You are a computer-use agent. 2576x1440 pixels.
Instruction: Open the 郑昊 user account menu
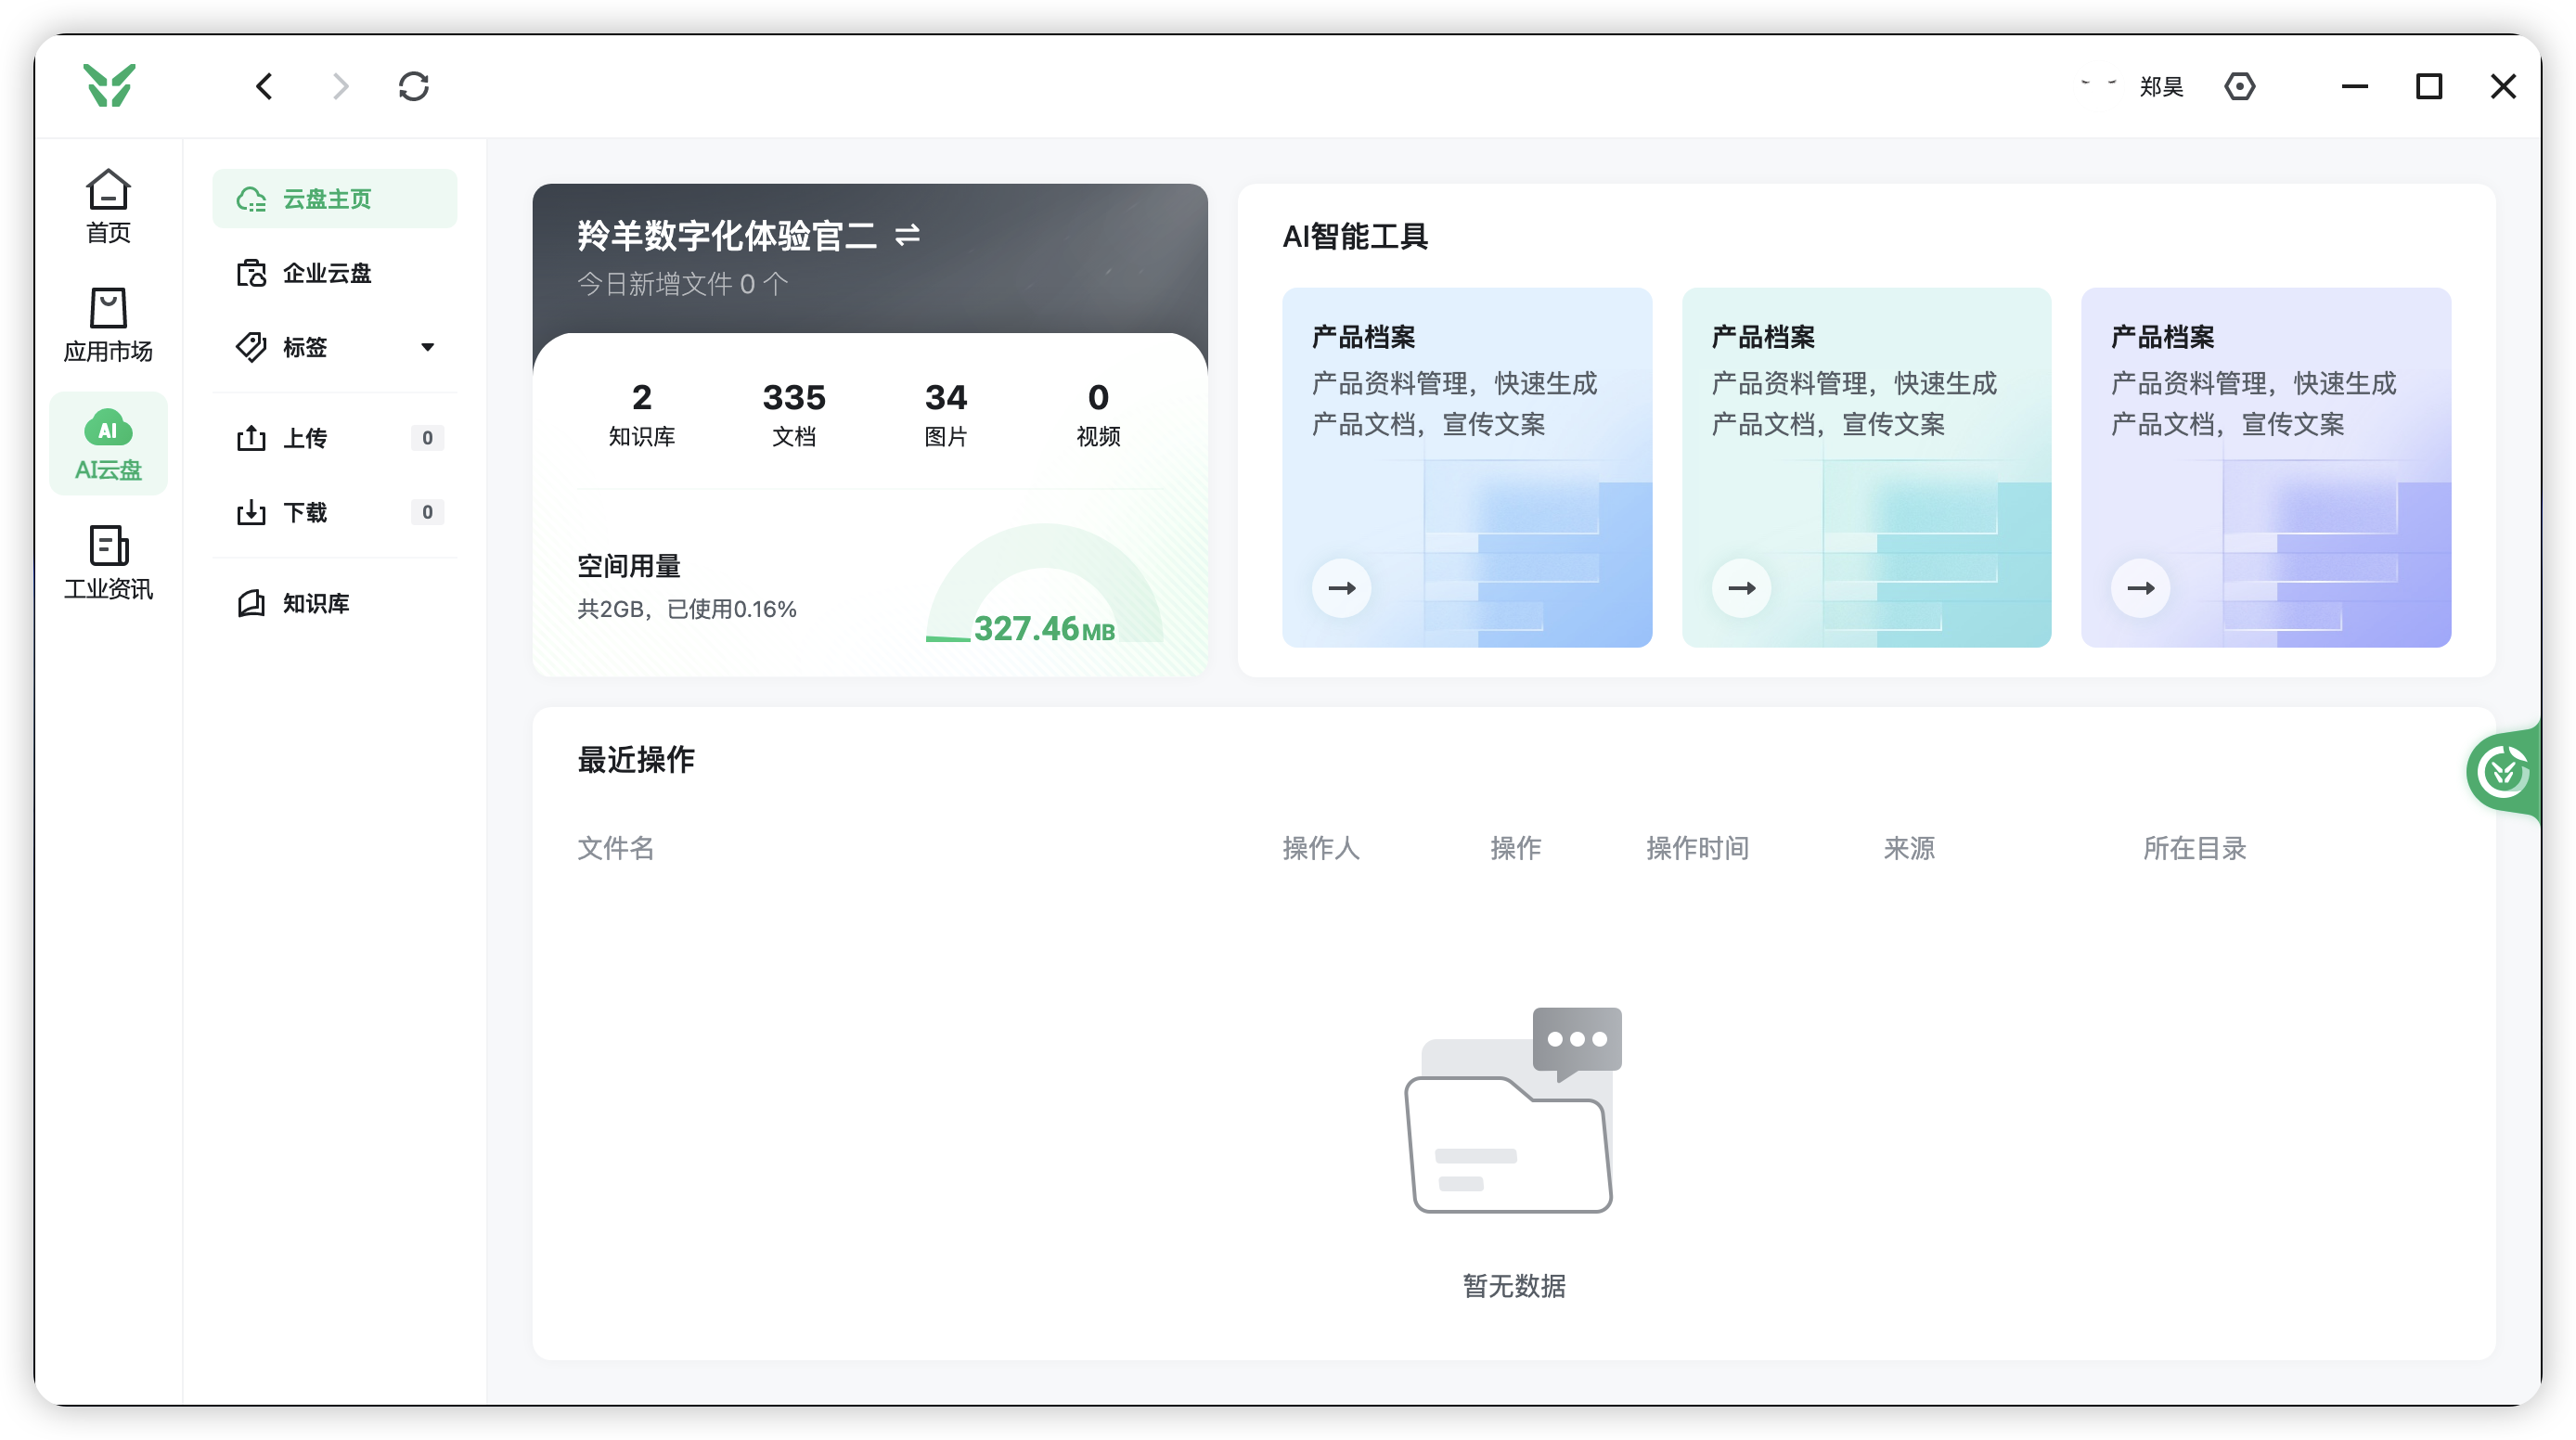click(x=2160, y=87)
